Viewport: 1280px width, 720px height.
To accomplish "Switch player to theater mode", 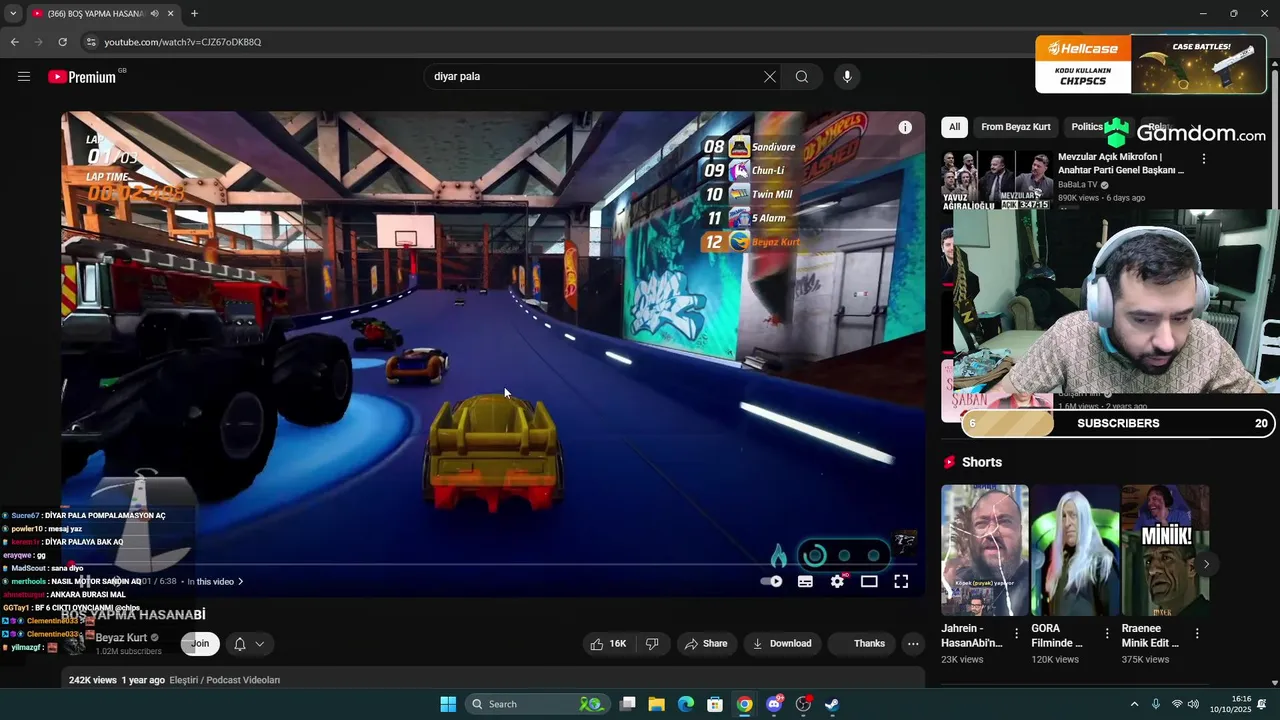I will tap(869, 581).
